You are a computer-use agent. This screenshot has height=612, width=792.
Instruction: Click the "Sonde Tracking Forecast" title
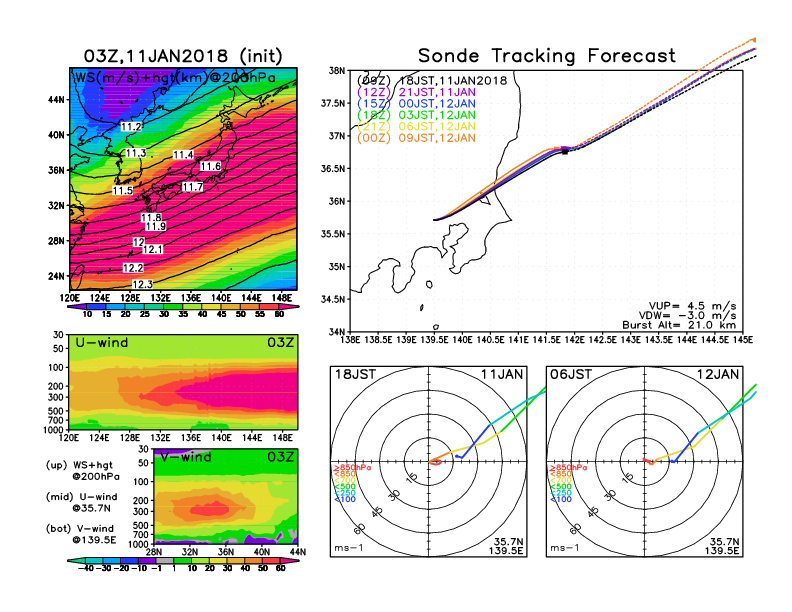tap(547, 56)
